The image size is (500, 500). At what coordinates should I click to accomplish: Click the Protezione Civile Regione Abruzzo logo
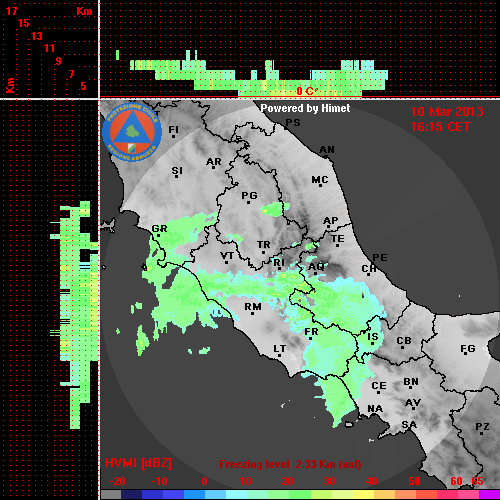coord(132,133)
